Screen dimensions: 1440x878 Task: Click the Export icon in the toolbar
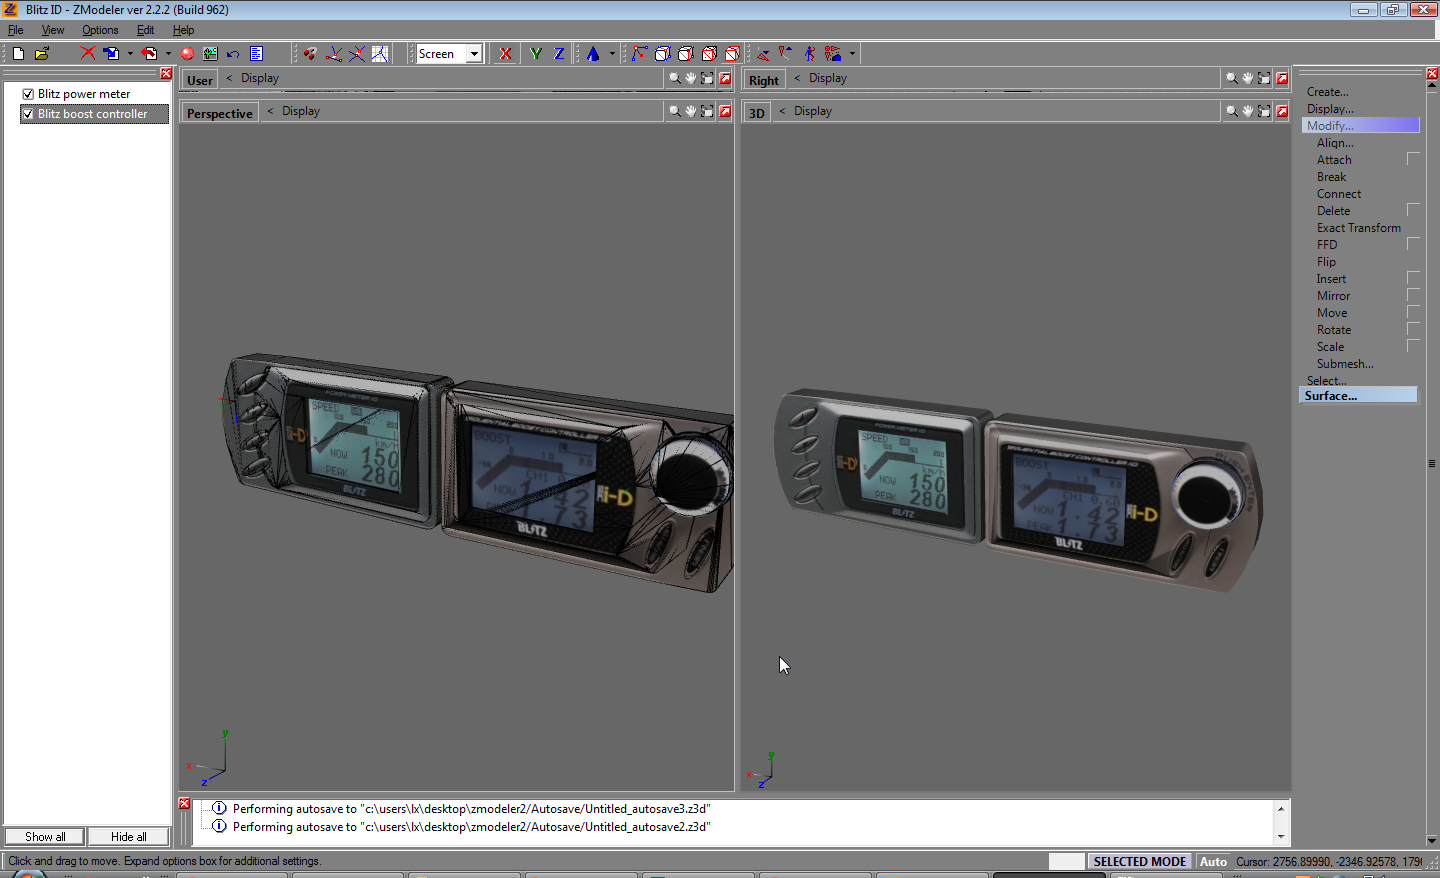coord(149,53)
